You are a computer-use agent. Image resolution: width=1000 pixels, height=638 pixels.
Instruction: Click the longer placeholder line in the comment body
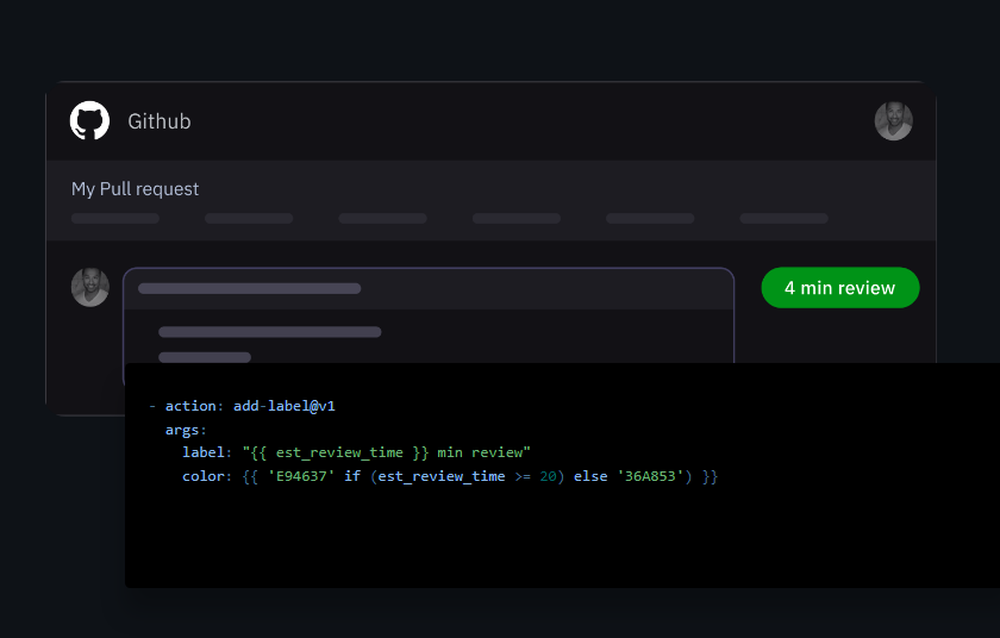click(270, 332)
